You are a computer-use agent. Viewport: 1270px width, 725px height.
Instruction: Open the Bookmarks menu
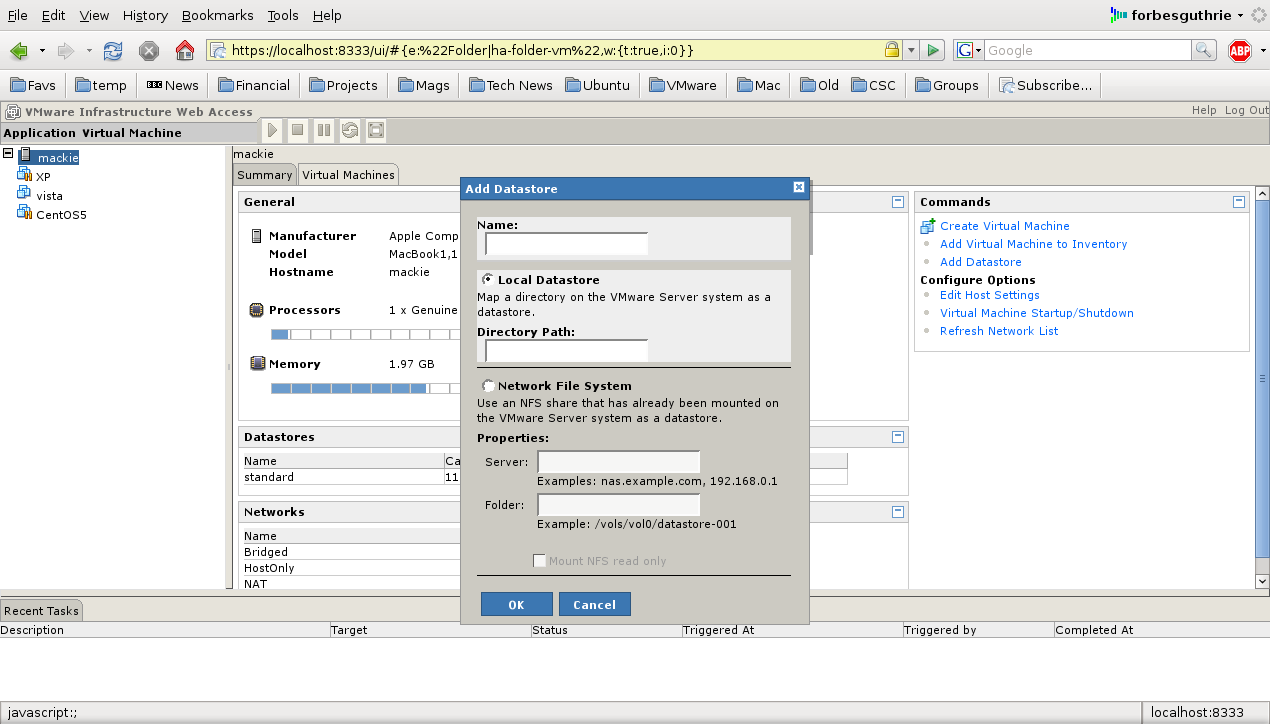[x=218, y=15]
